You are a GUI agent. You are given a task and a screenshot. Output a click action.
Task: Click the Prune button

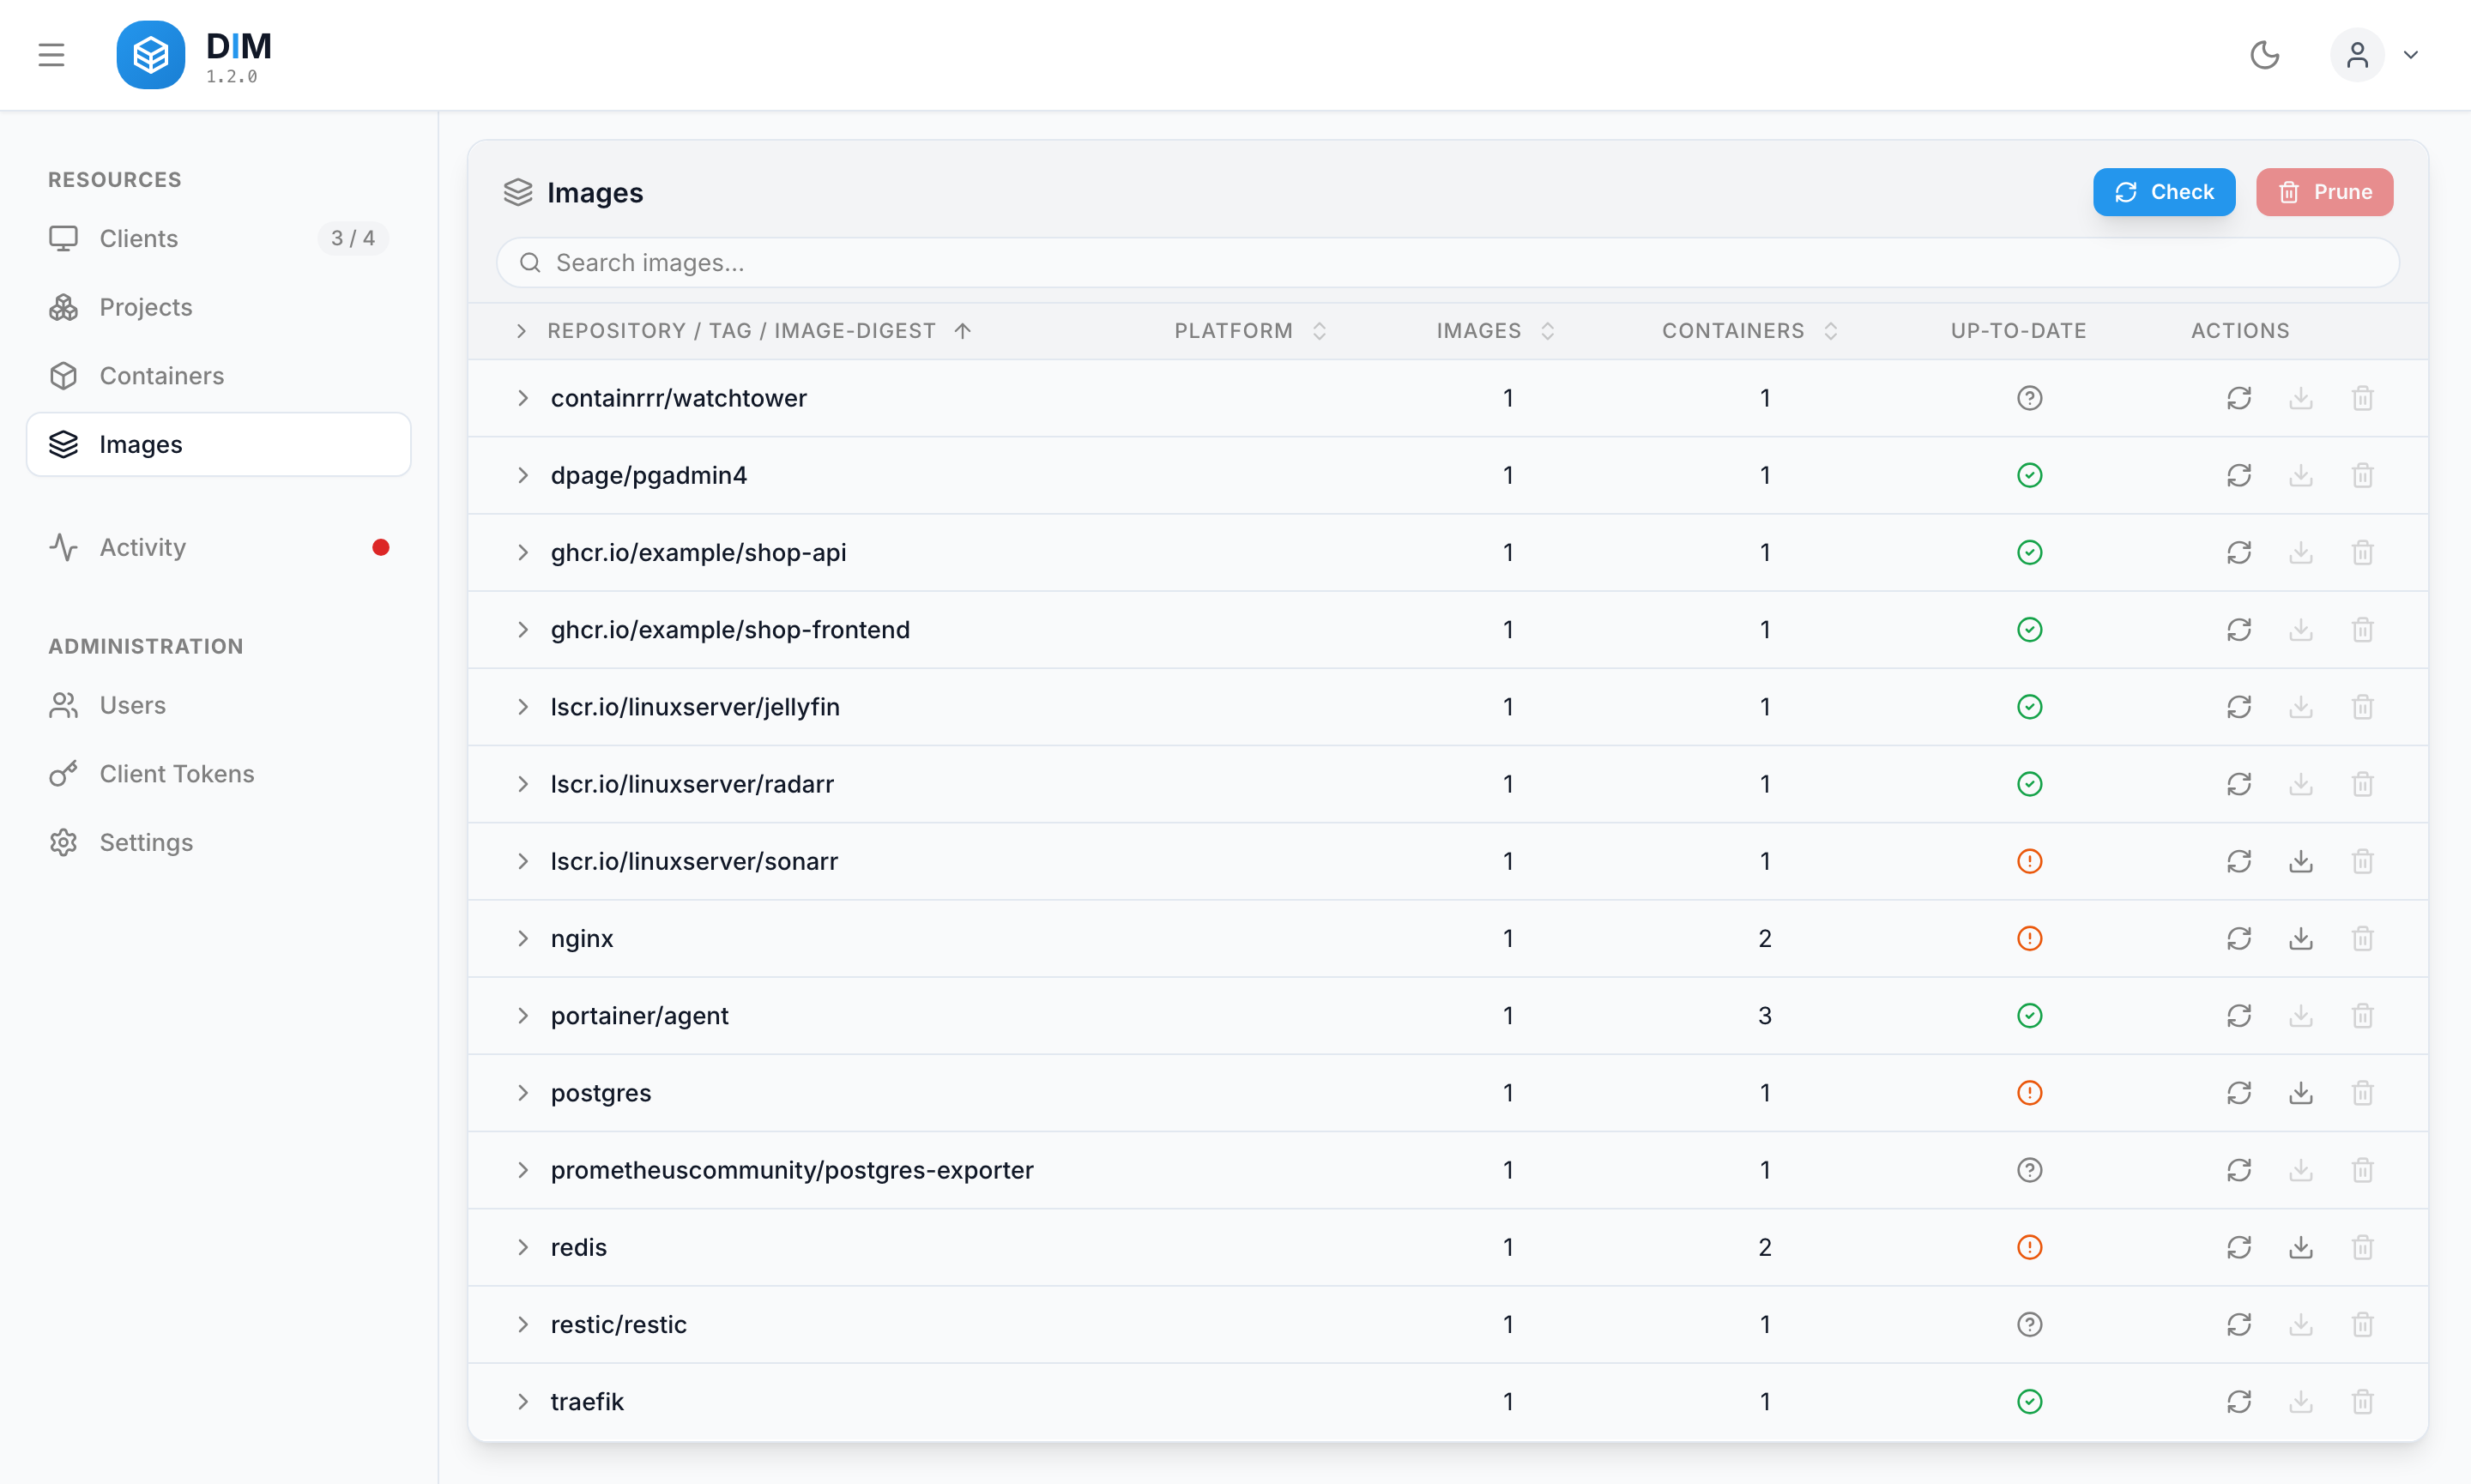coord(2324,192)
